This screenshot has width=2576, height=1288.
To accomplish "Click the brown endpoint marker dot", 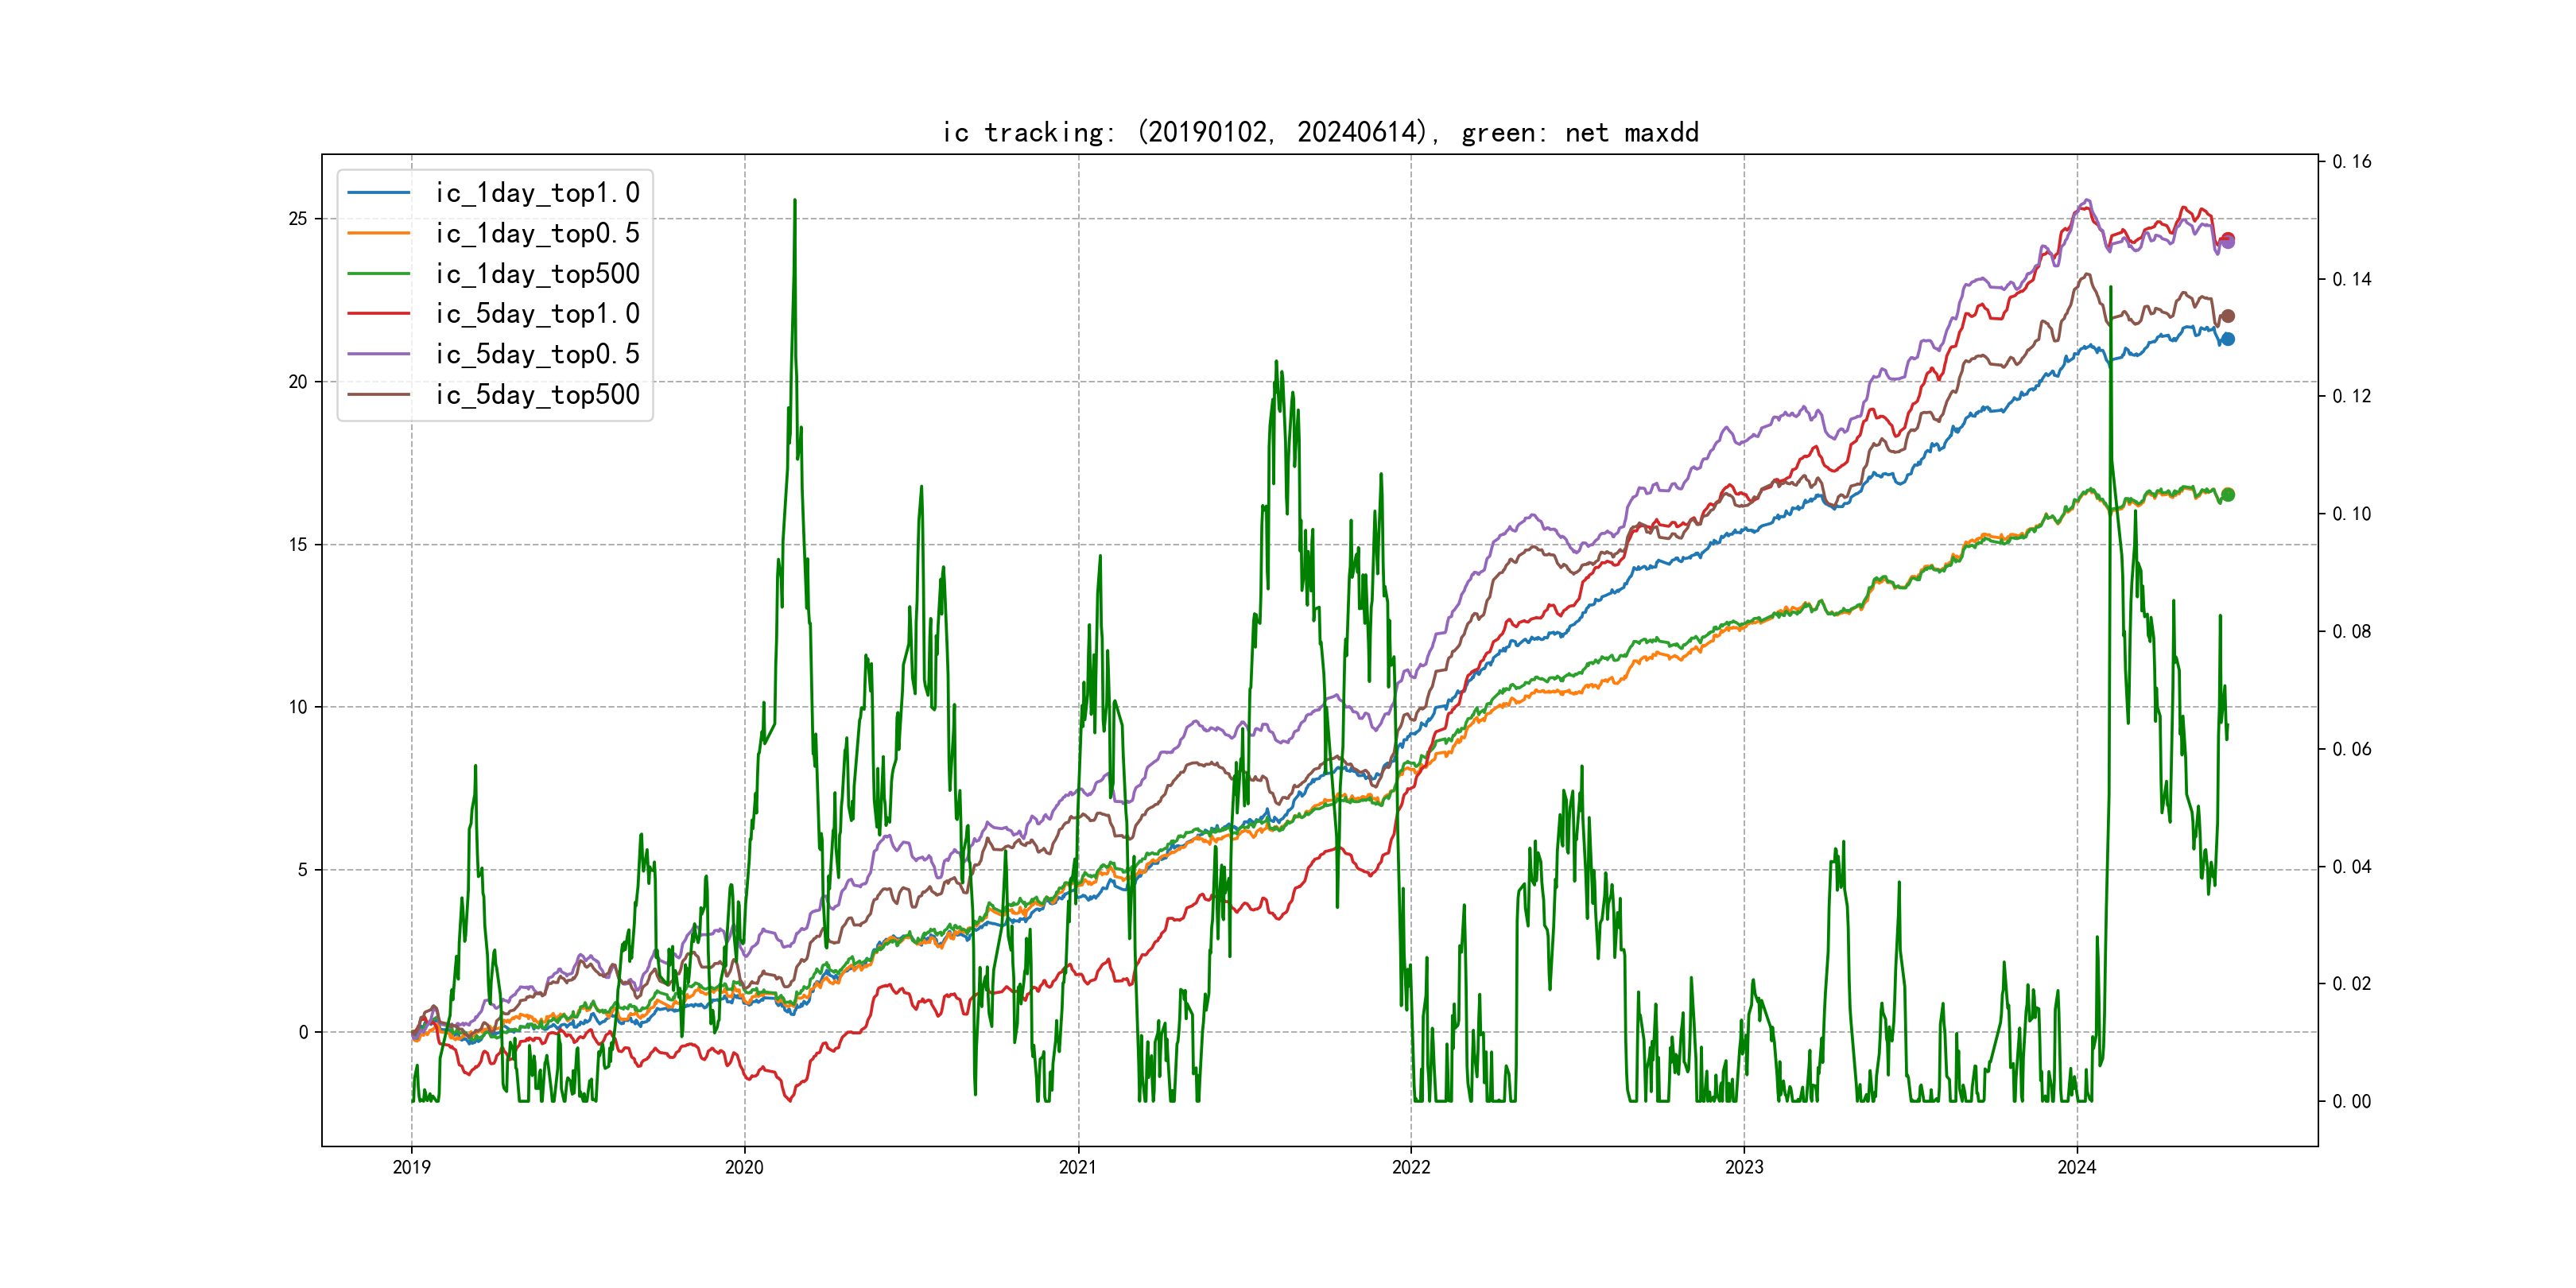I will (x=2227, y=316).
